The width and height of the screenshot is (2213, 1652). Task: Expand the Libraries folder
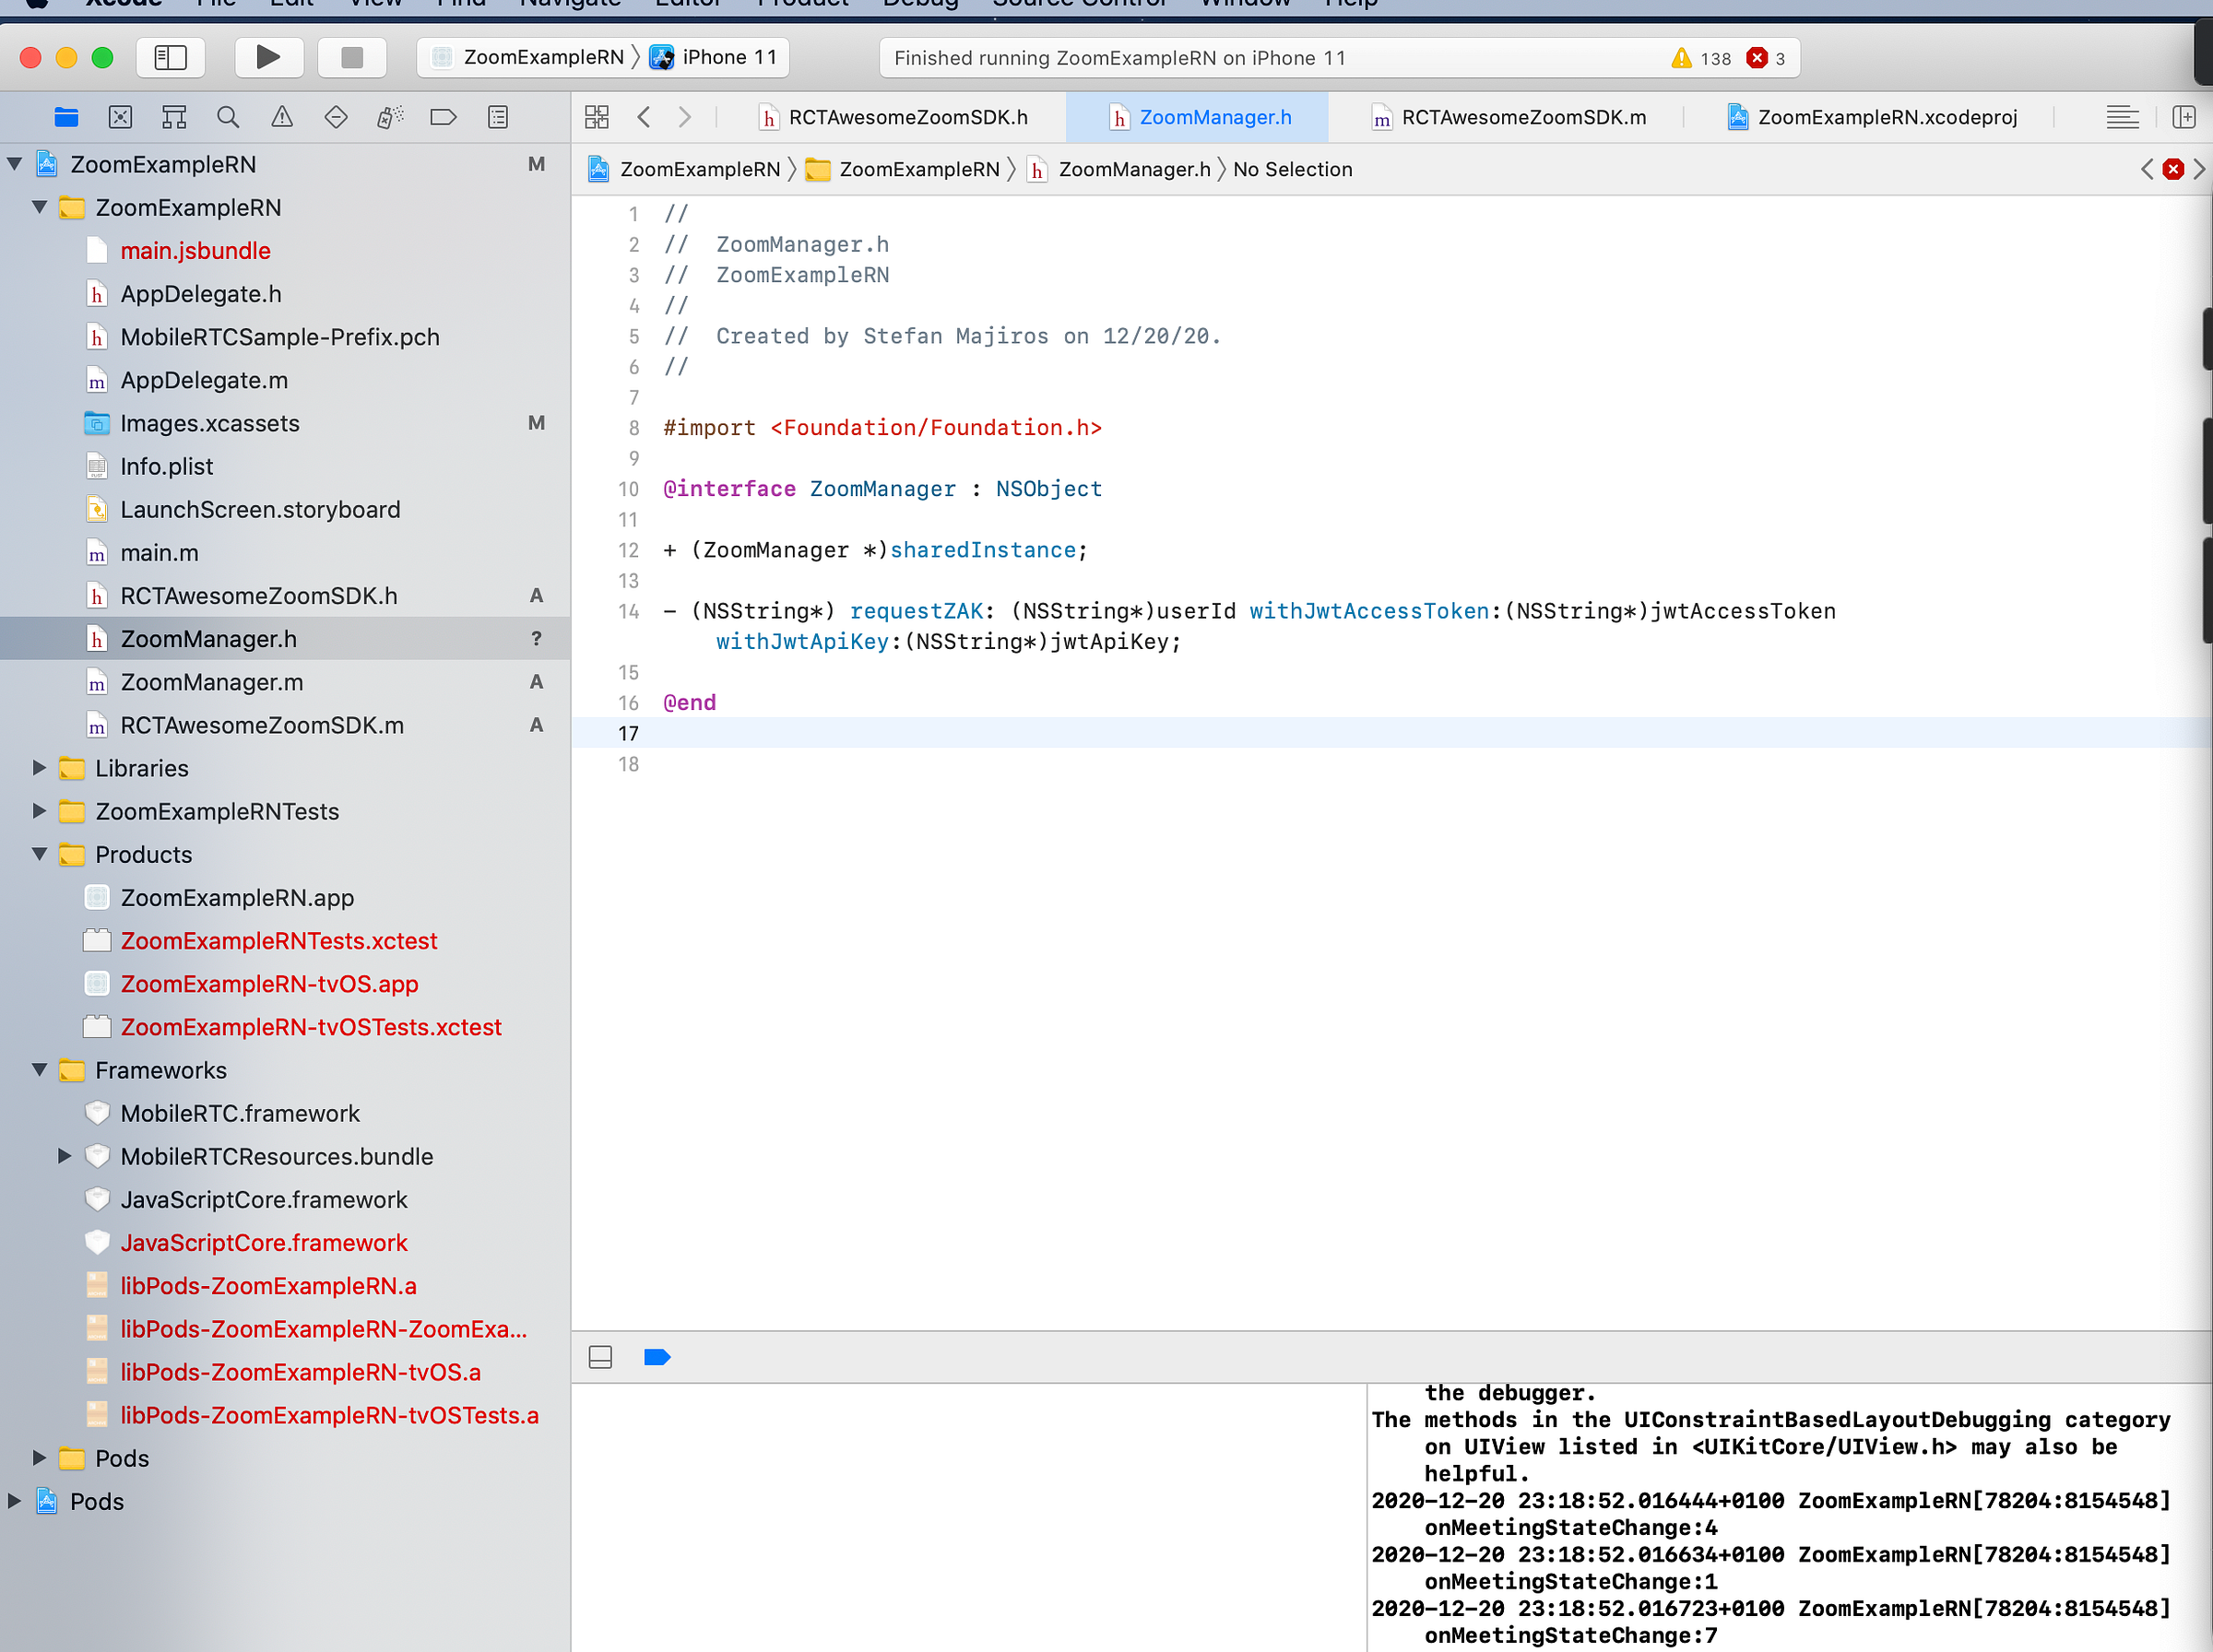click(x=40, y=768)
